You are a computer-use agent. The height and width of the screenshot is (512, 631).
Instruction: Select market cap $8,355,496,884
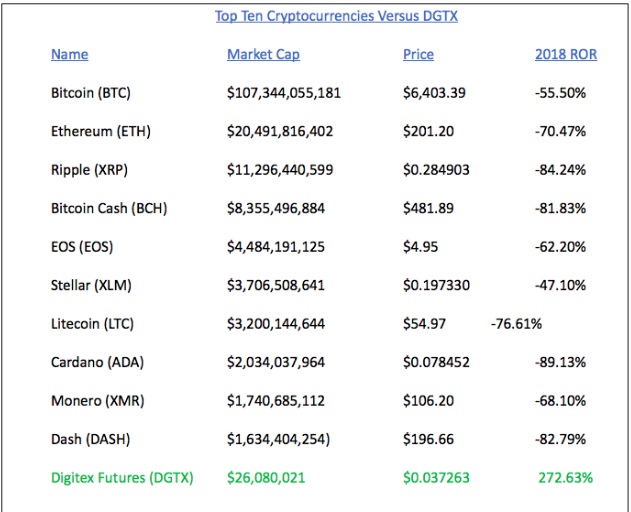276,209
